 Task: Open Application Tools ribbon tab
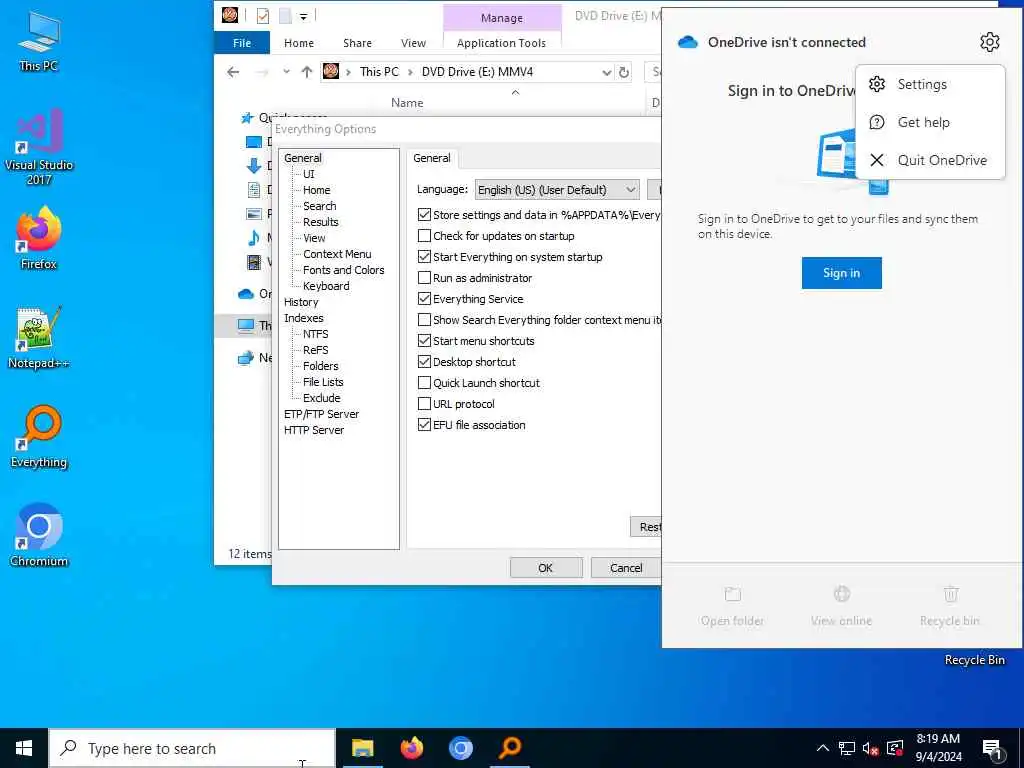click(x=502, y=42)
